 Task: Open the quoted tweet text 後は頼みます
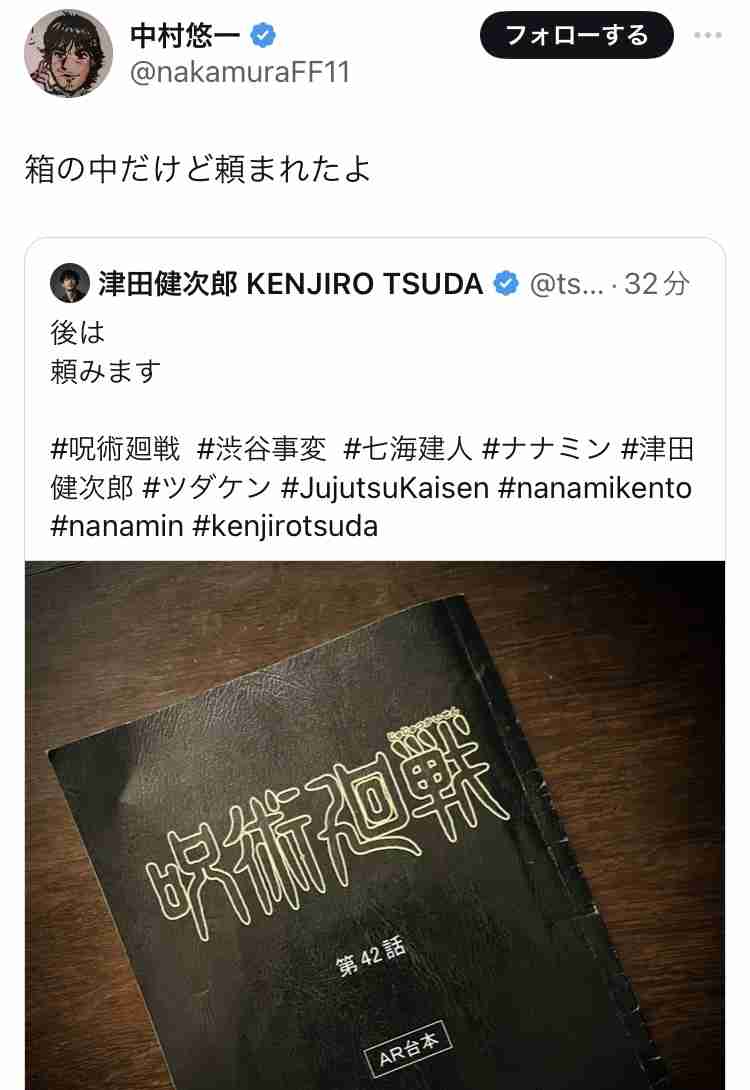point(106,352)
